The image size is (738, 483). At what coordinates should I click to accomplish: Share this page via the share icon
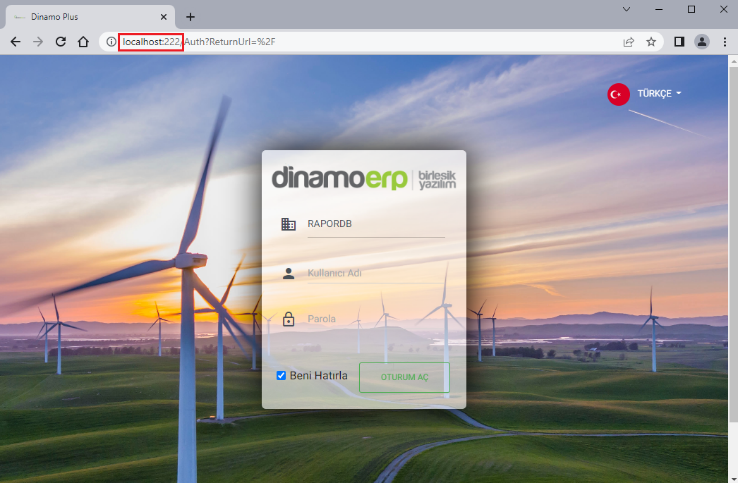coord(629,42)
